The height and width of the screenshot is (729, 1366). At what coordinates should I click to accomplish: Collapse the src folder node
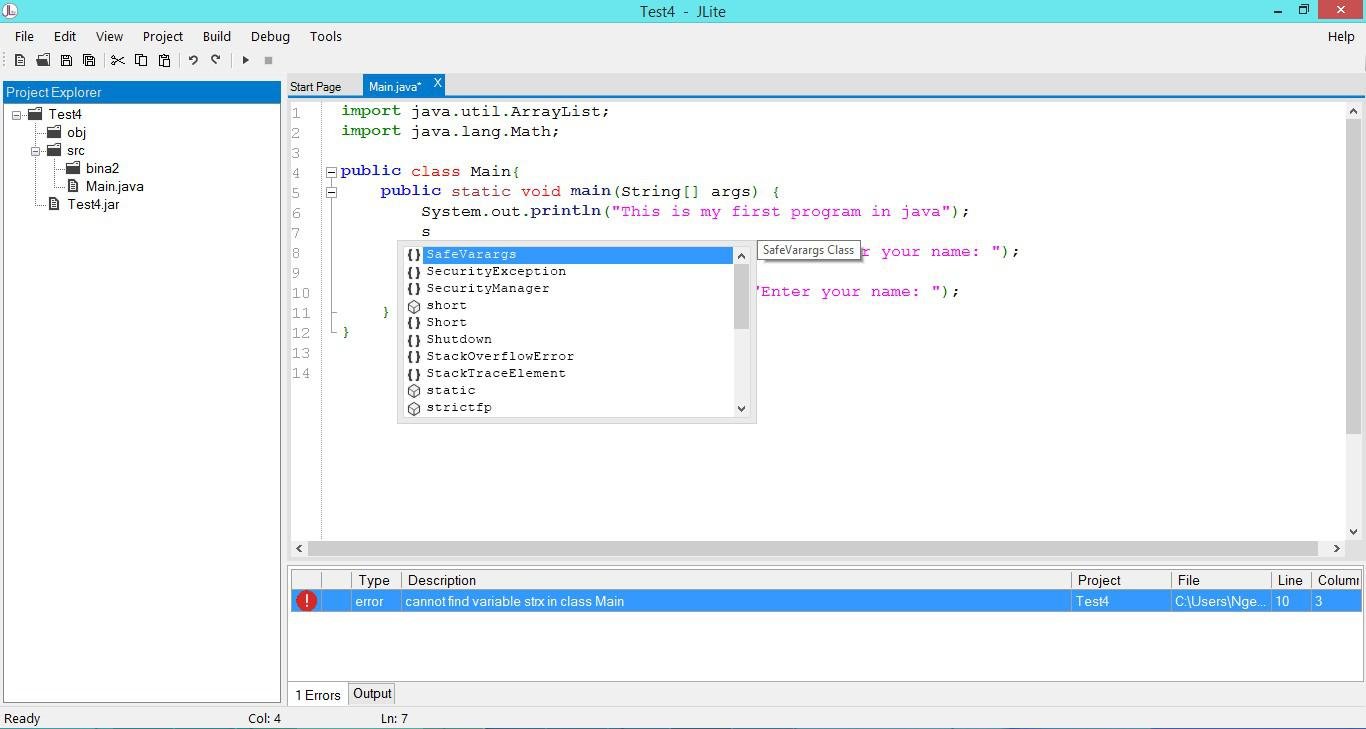pos(35,151)
